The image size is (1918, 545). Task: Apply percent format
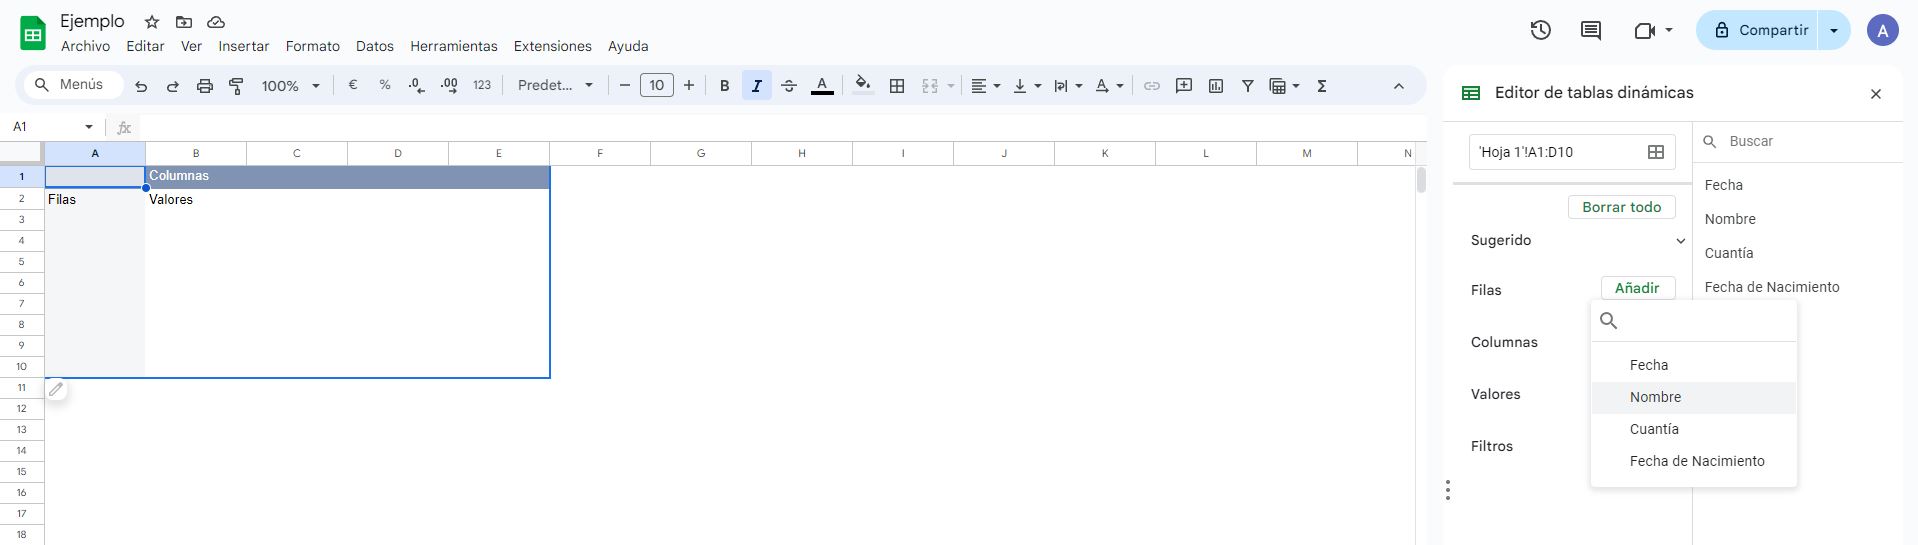click(384, 85)
